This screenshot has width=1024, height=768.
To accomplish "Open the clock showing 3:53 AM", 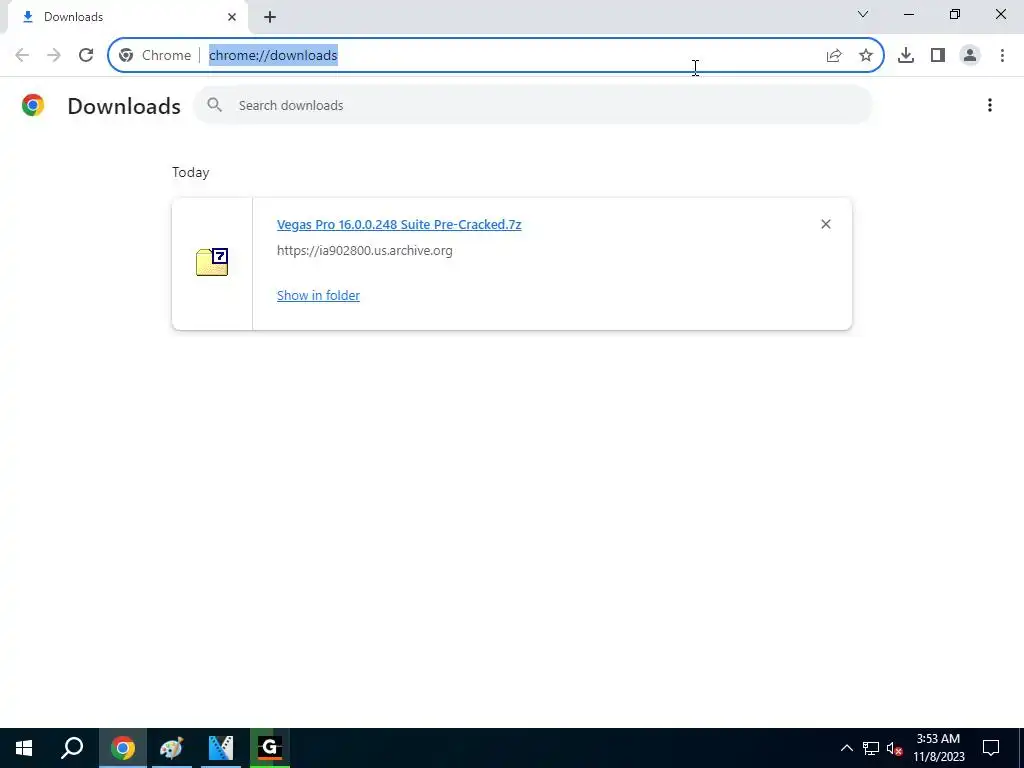I will [x=938, y=748].
